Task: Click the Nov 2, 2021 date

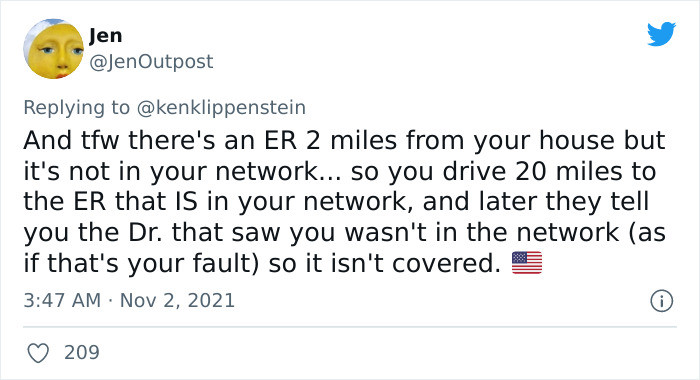Action: pyautogui.click(x=177, y=300)
